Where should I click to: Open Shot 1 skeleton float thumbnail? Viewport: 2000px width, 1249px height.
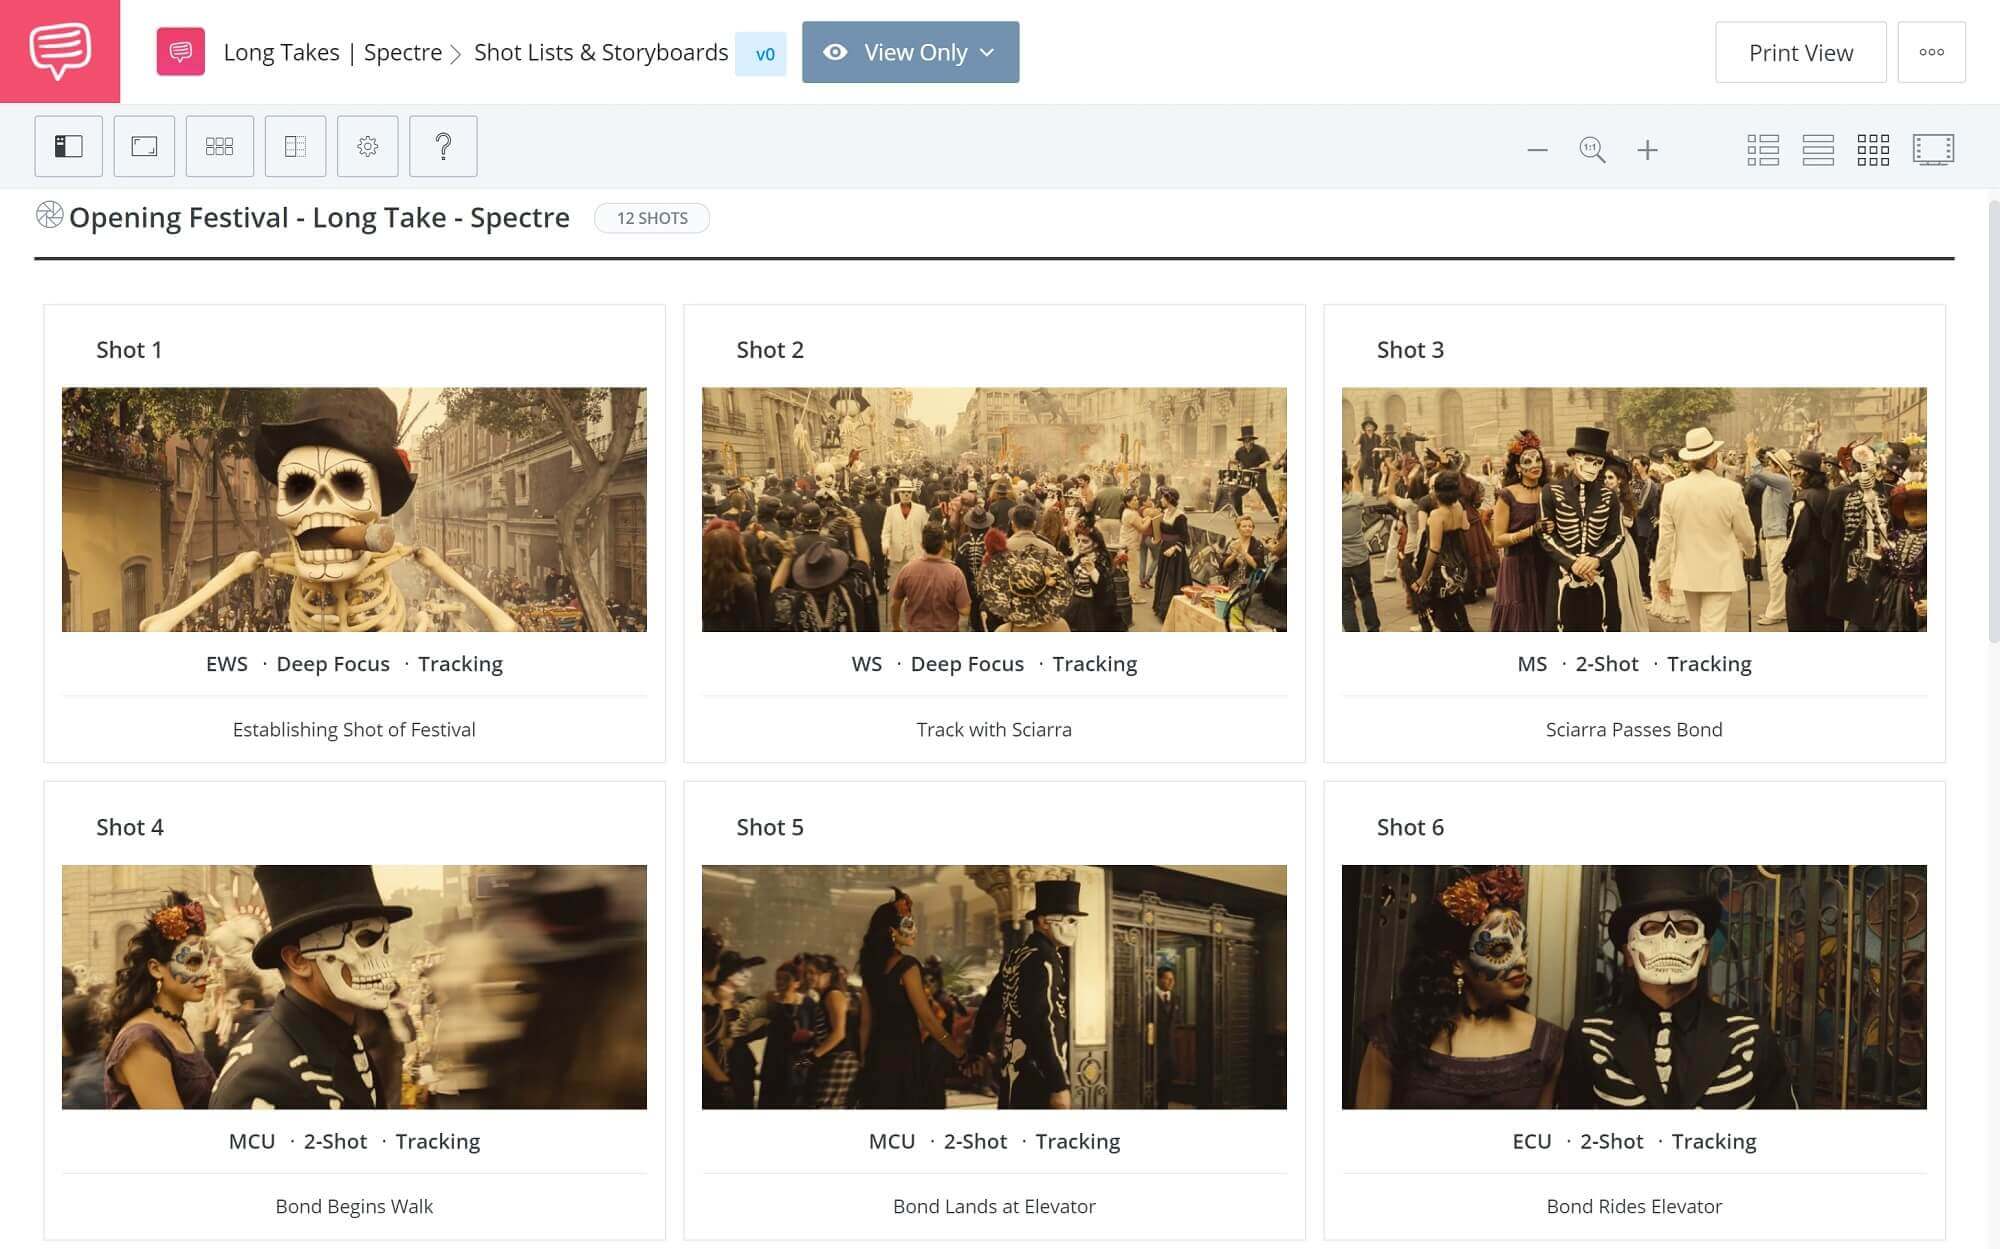[x=354, y=509]
